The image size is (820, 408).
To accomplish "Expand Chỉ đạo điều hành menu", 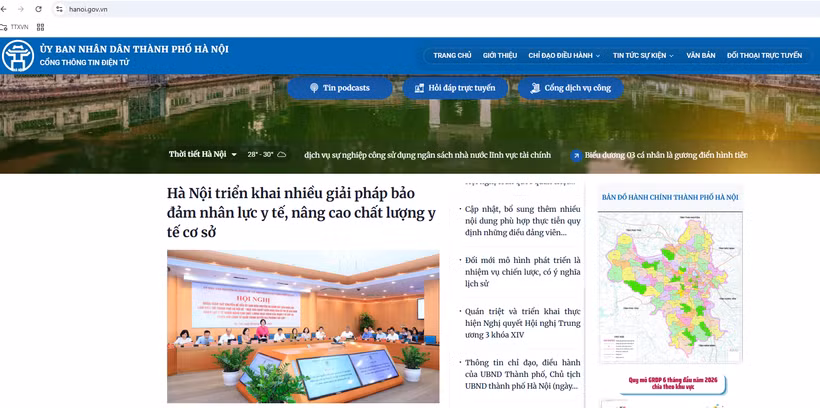I will click(564, 55).
